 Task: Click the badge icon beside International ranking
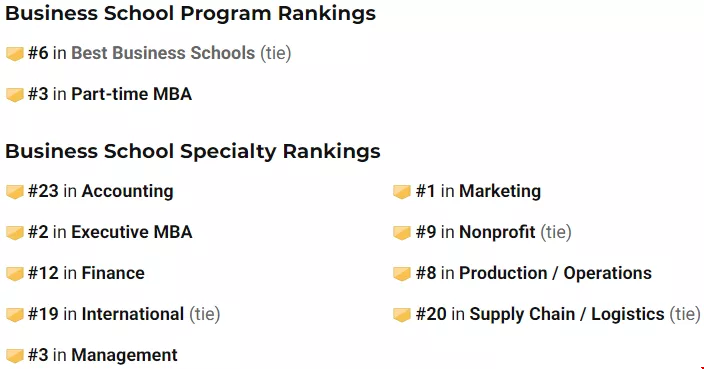pyautogui.click(x=14, y=315)
